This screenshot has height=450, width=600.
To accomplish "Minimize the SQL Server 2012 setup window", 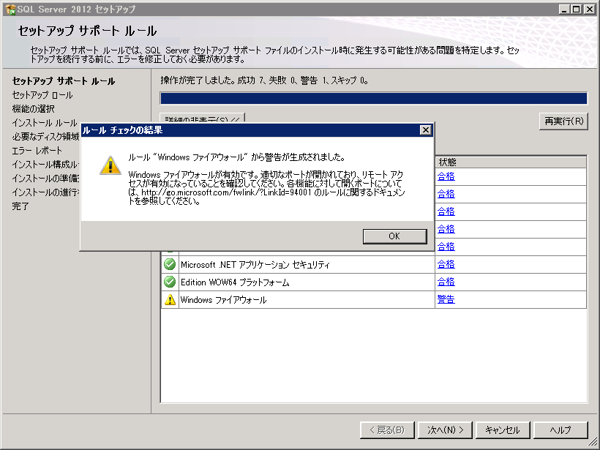I will click(x=564, y=9).
